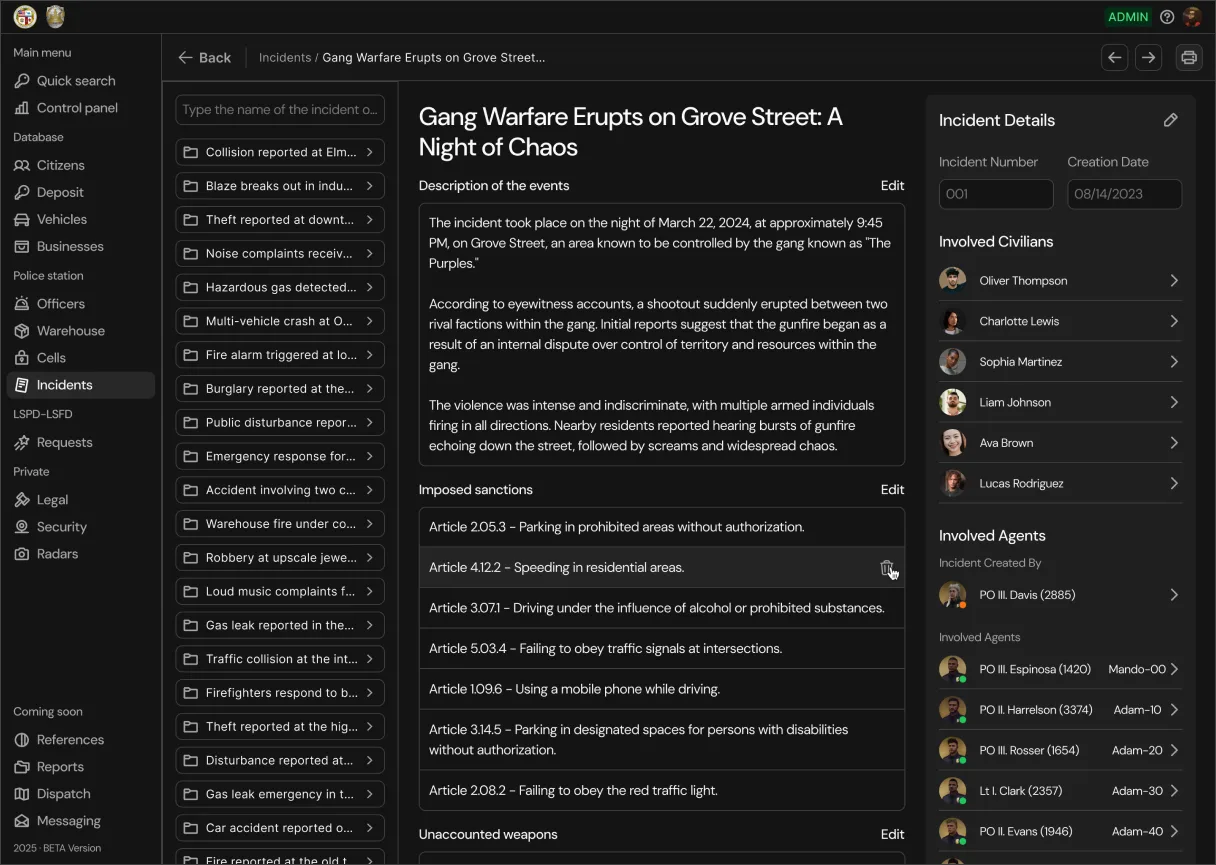Screen dimensions: 1216x865
Task: Open Quick search from sidebar
Action: pyautogui.click(x=80, y=81)
